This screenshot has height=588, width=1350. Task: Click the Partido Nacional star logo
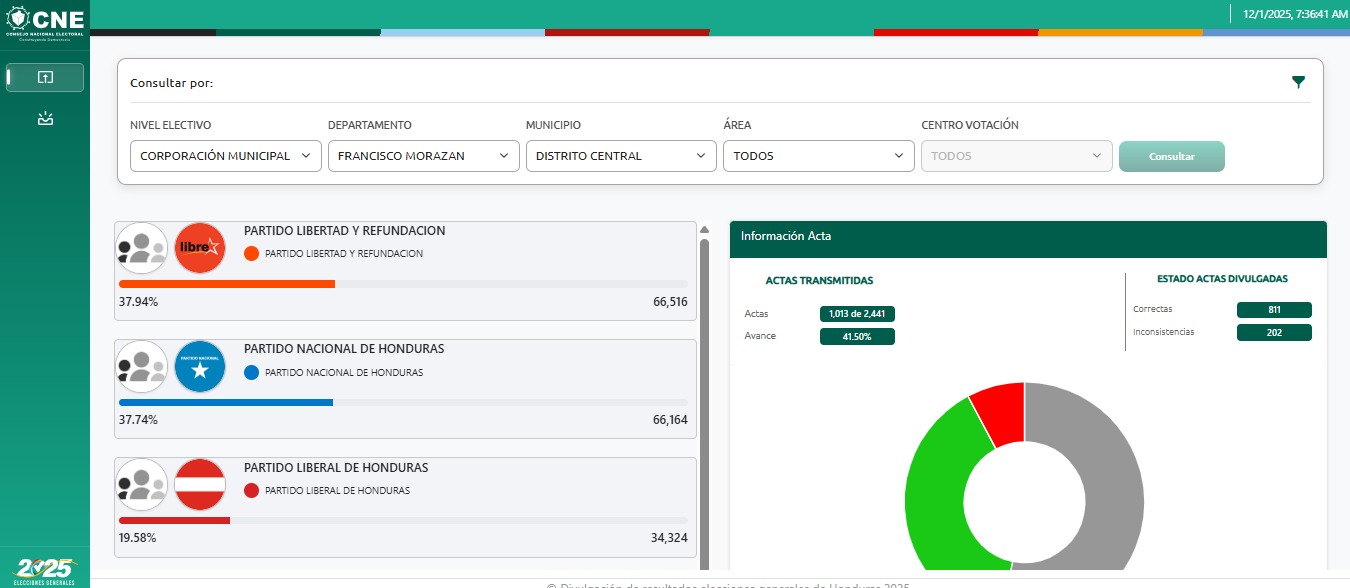[200, 366]
